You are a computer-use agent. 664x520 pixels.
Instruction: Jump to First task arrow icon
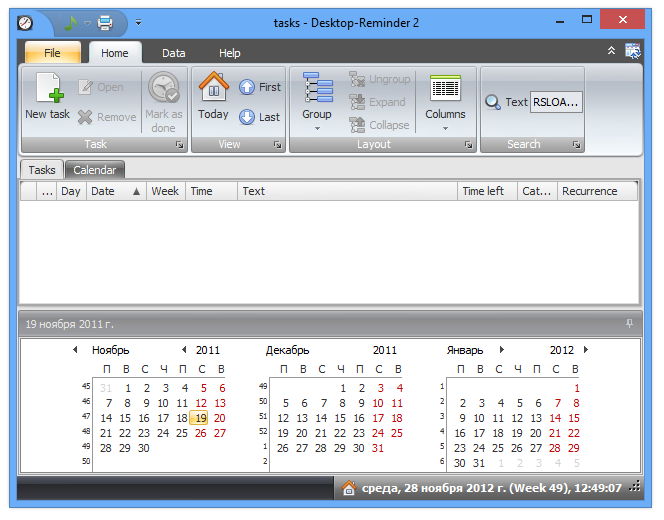click(x=247, y=87)
